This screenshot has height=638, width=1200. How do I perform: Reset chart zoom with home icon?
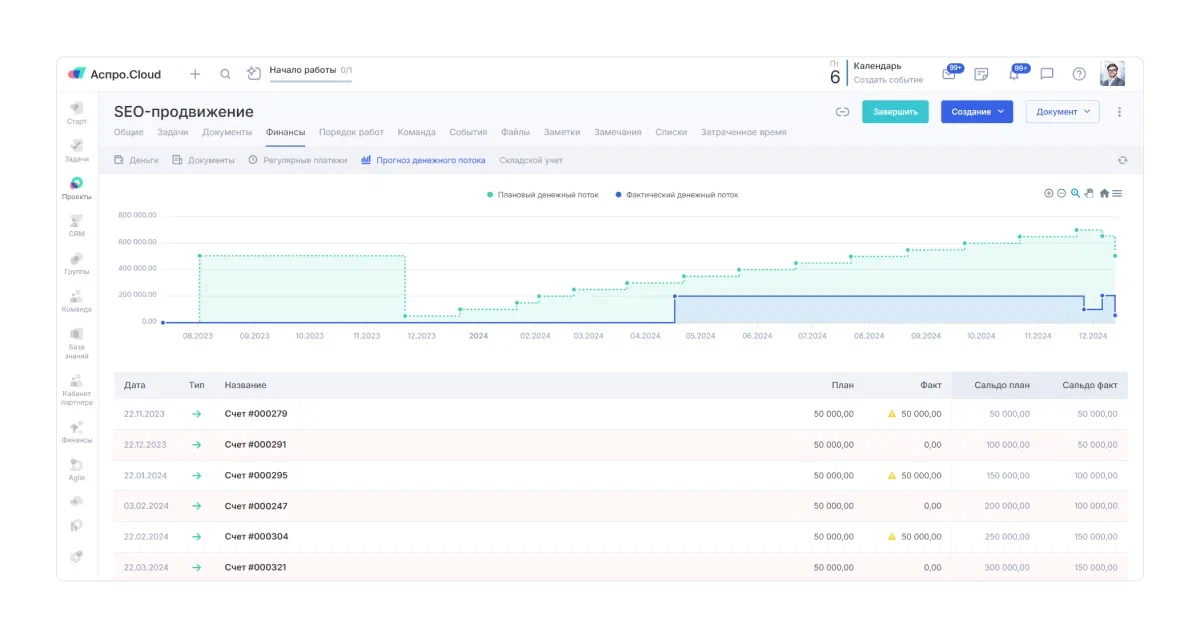coord(1104,193)
